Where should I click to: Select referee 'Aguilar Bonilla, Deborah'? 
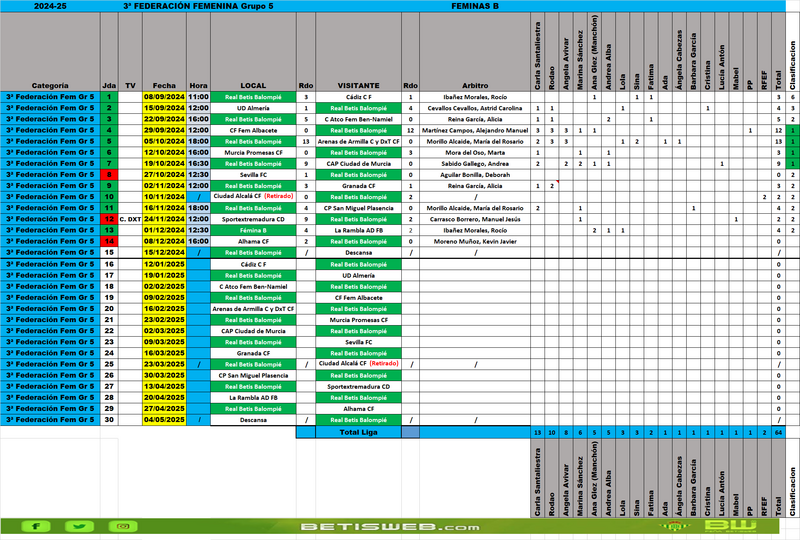475,175
